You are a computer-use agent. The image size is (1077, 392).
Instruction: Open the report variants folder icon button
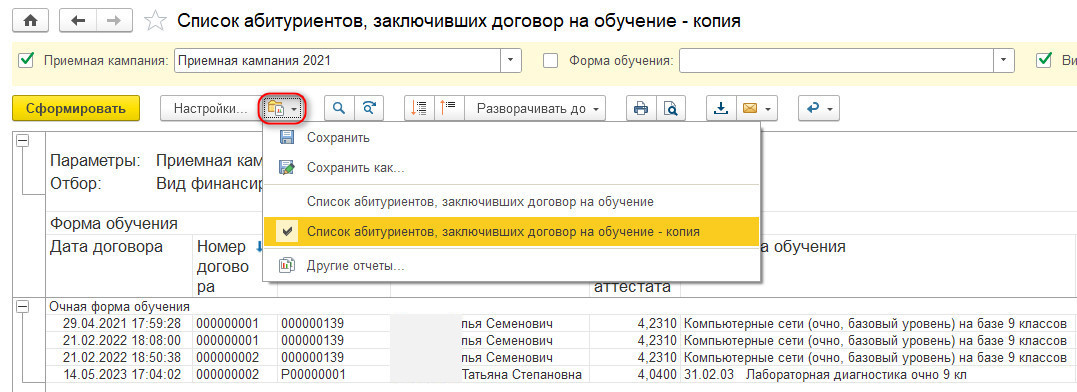pyautogui.click(x=282, y=108)
